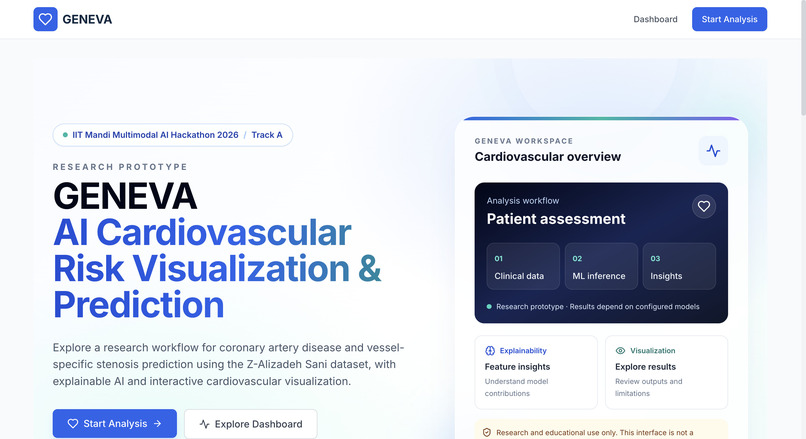The width and height of the screenshot is (806, 439).
Task: Click pulse icon on Explore Dashboard button
Action: click(x=205, y=424)
